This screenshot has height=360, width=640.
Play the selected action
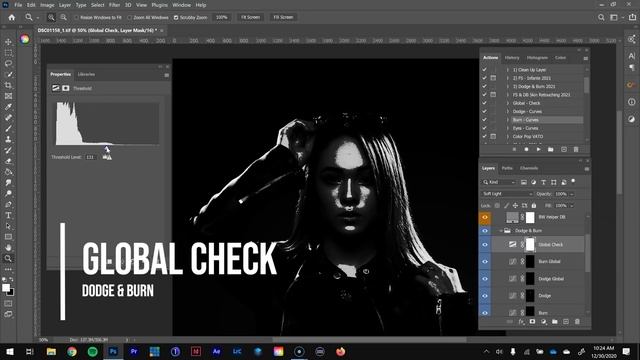point(538,149)
